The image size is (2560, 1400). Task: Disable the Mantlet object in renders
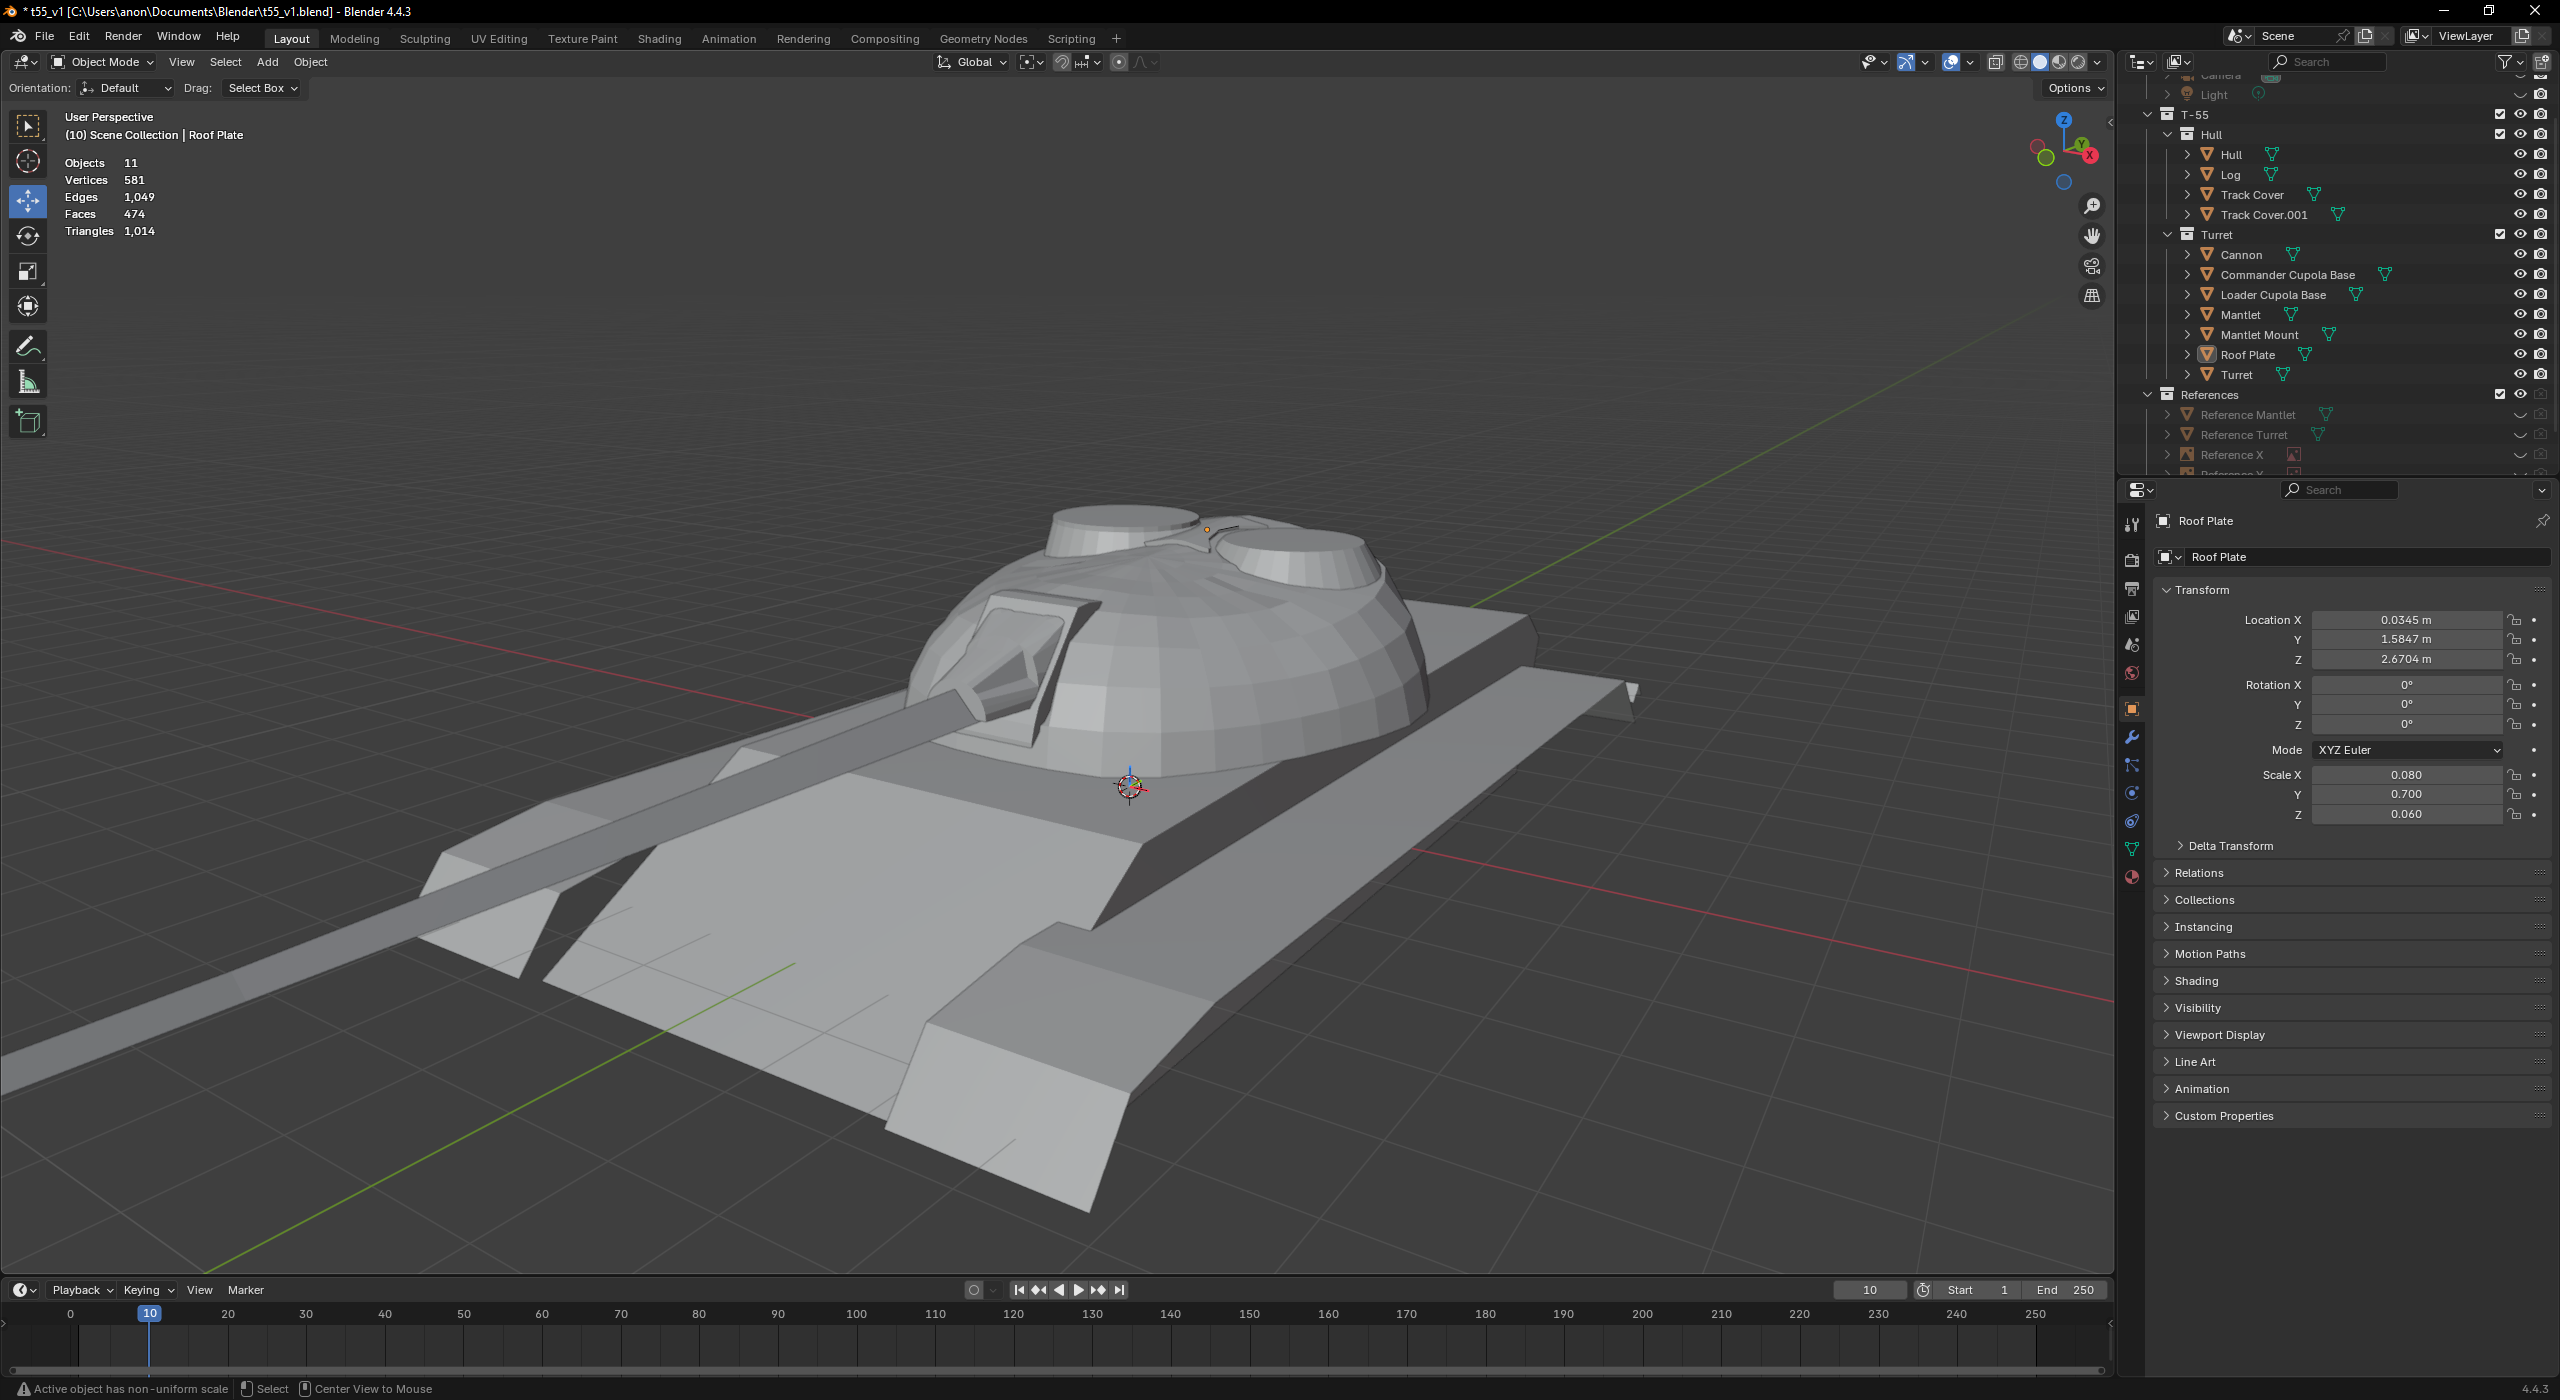[2540, 314]
